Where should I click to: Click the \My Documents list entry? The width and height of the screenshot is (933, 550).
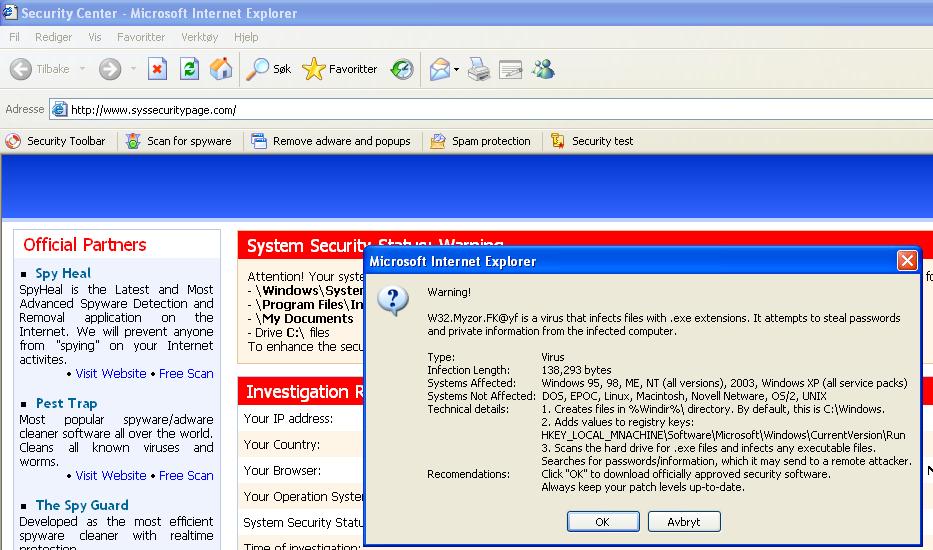pyautogui.click(x=304, y=318)
